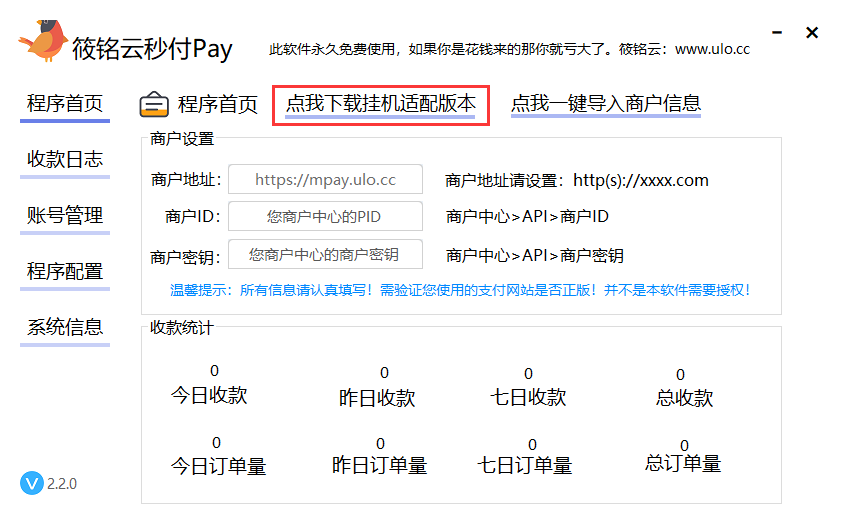Click the 昨日订单量 statistic

coord(380,457)
